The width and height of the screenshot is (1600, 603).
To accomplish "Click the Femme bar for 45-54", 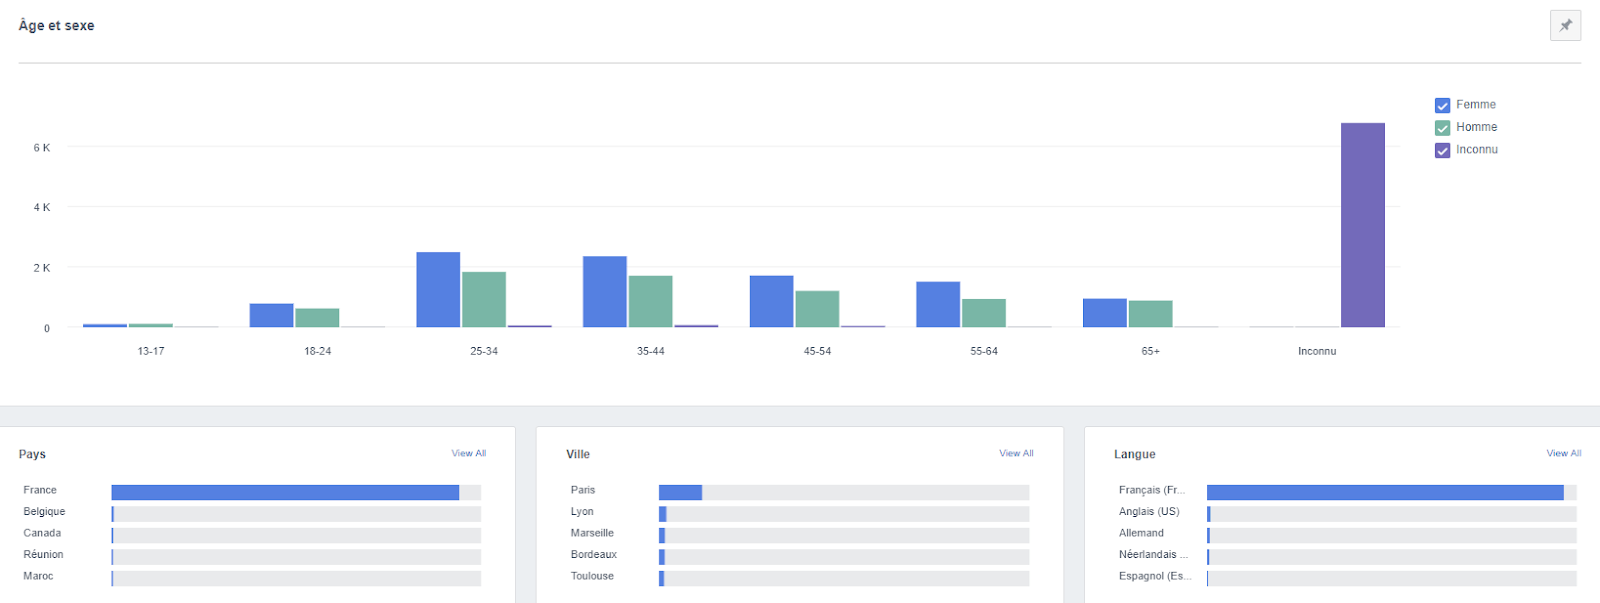I will [x=771, y=302].
